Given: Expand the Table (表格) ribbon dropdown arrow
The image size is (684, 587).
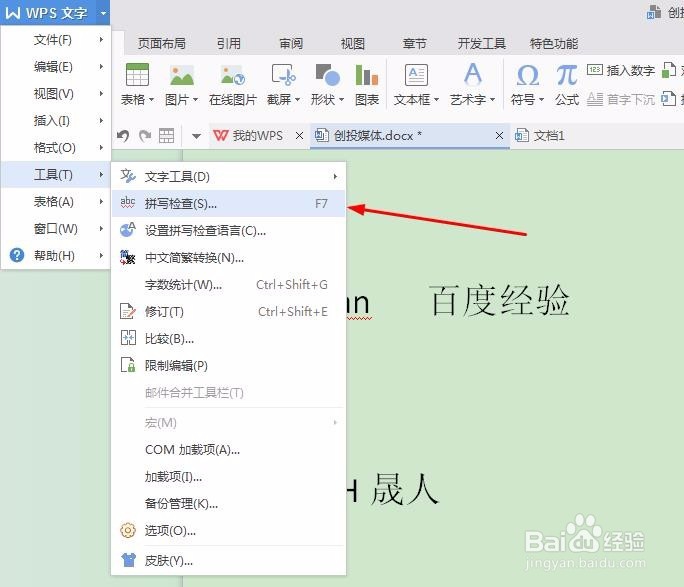Looking at the screenshot, I should tap(151, 99).
